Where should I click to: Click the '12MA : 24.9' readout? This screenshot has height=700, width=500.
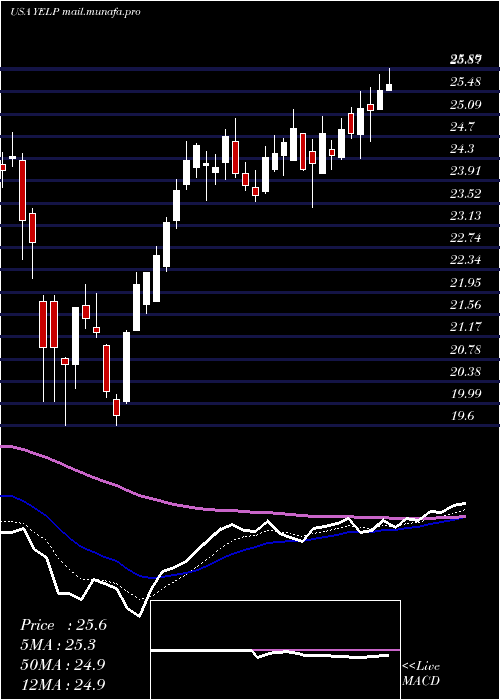[x=62, y=684]
